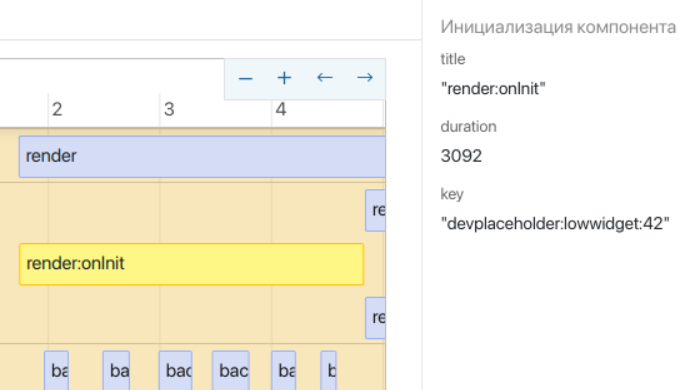
Task: Click axis tick label '3'
Action: [169, 109]
